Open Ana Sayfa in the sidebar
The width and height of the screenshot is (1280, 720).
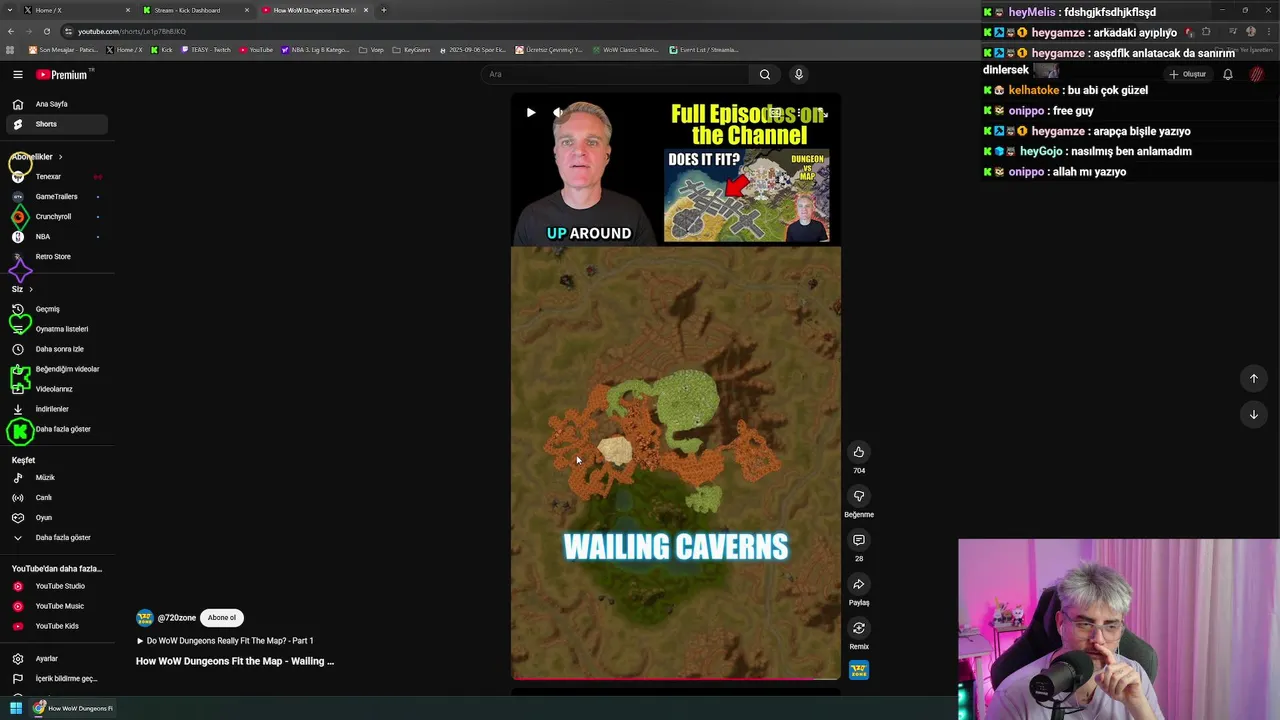tap(56, 104)
